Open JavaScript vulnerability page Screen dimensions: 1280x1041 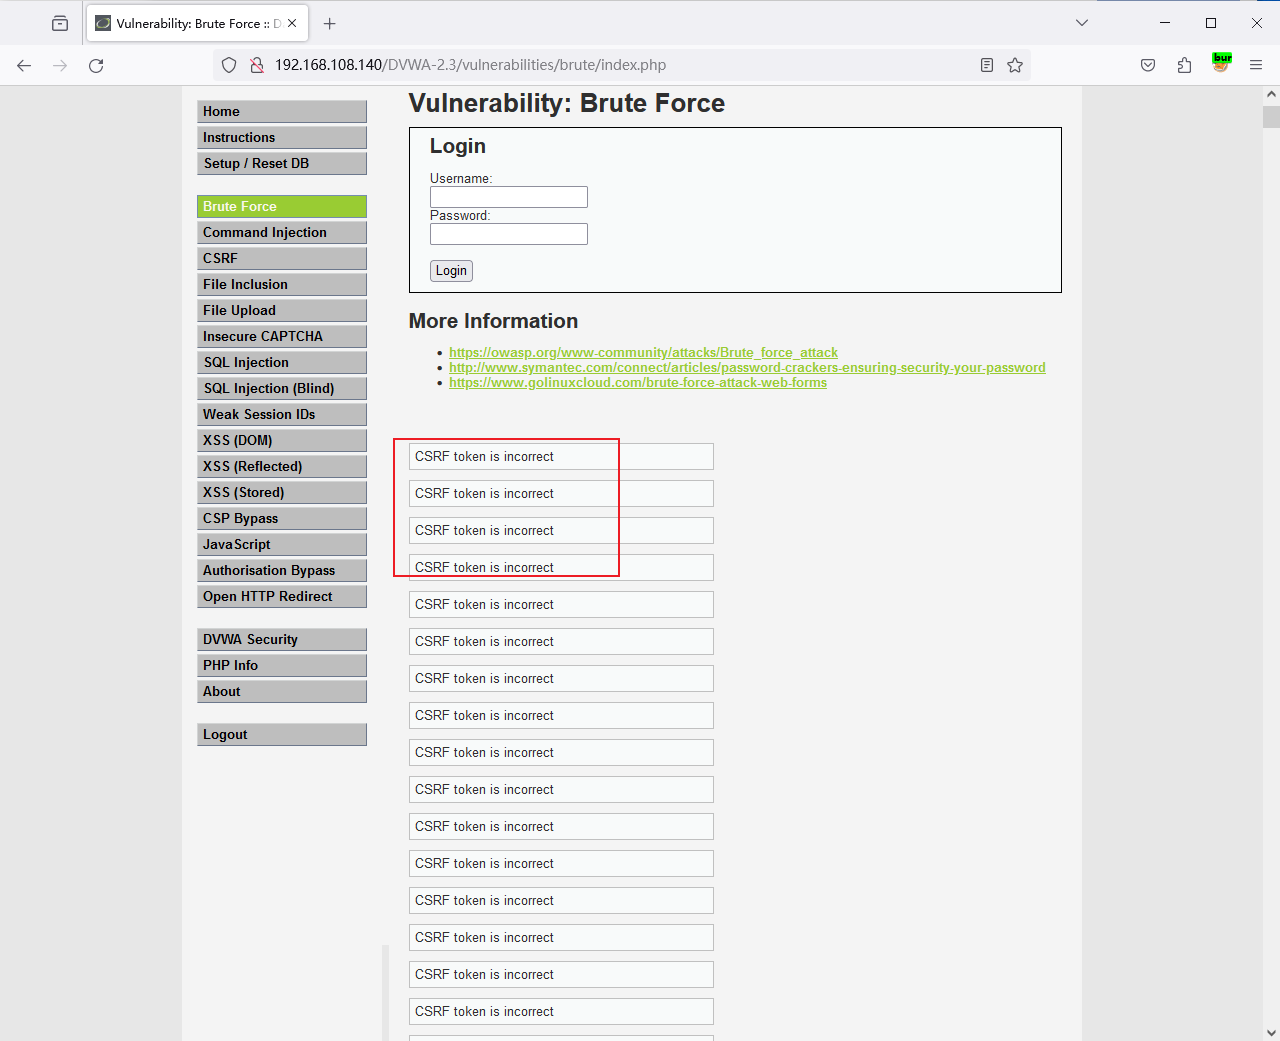click(x=282, y=544)
